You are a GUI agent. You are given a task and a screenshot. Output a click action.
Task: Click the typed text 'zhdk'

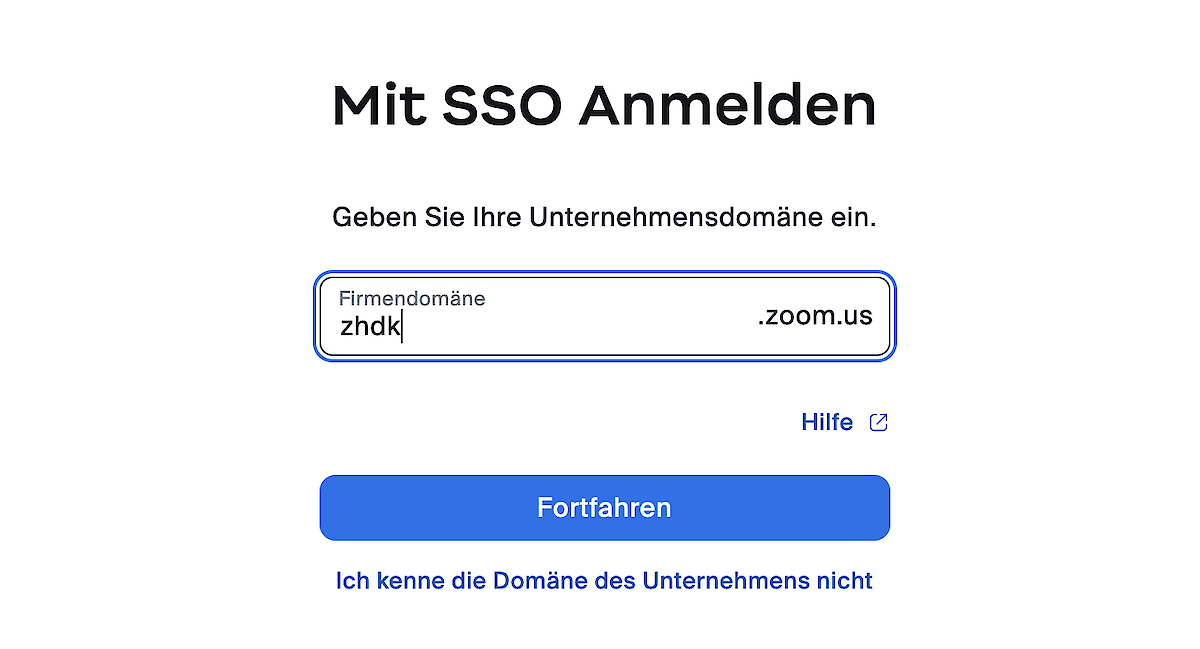[369, 326]
